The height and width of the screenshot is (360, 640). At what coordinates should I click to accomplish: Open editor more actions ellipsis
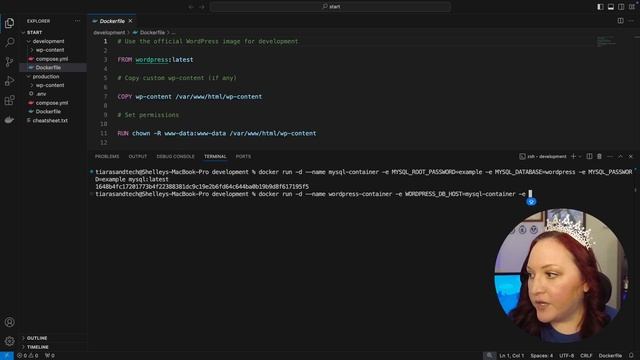(x=631, y=21)
